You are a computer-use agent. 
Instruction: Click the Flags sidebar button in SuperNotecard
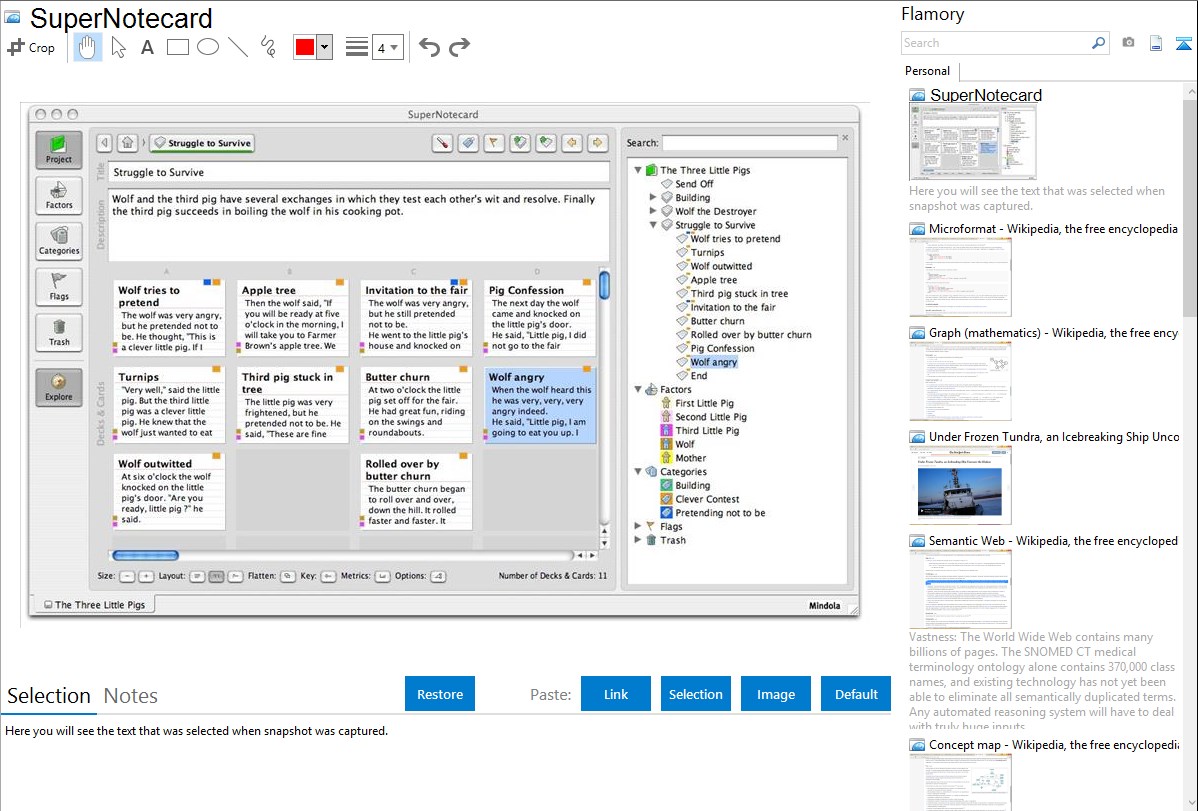tap(59, 287)
